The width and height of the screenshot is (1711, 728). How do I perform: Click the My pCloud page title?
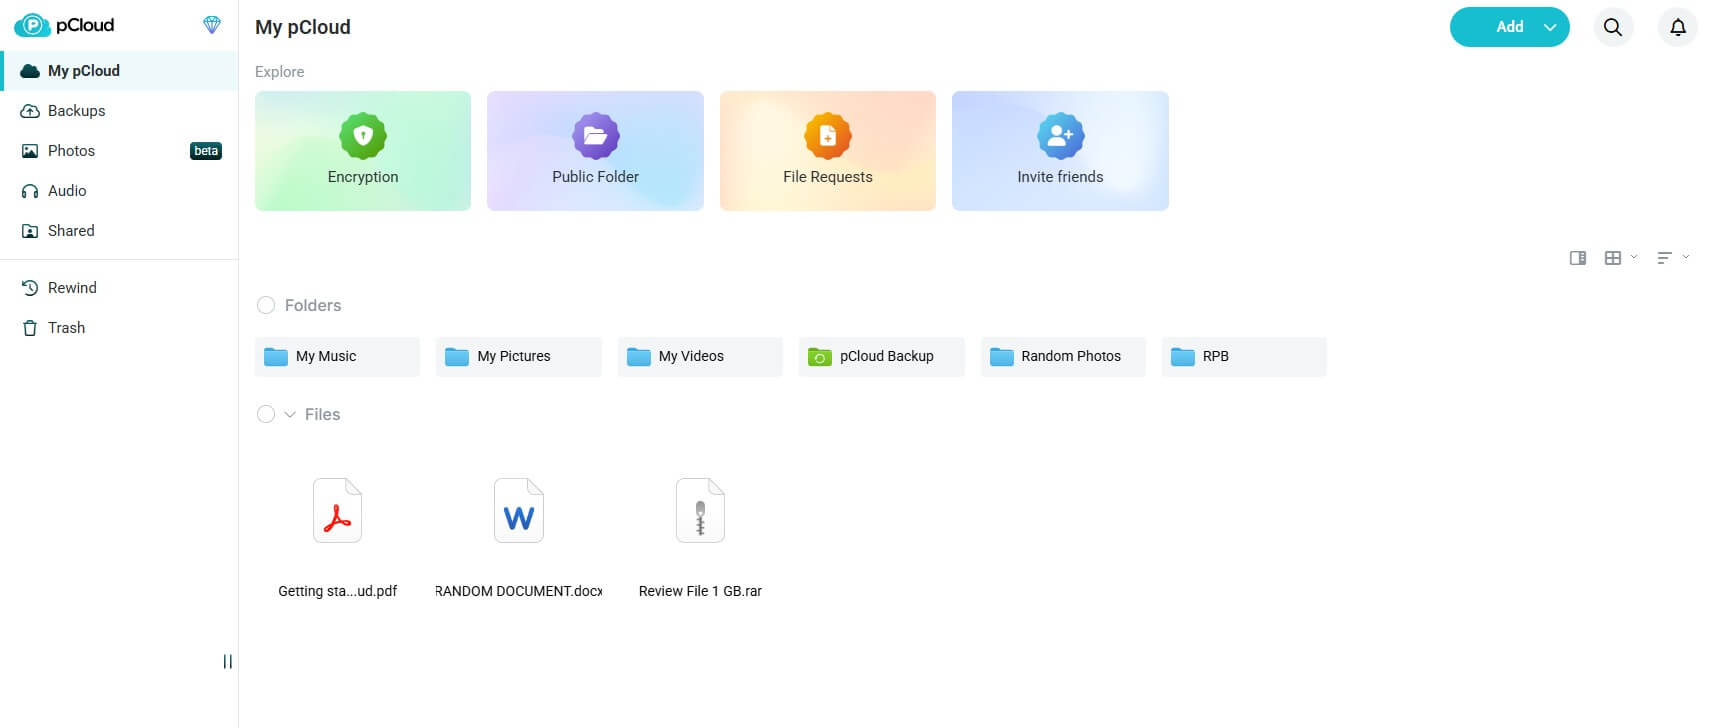tap(303, 27)
